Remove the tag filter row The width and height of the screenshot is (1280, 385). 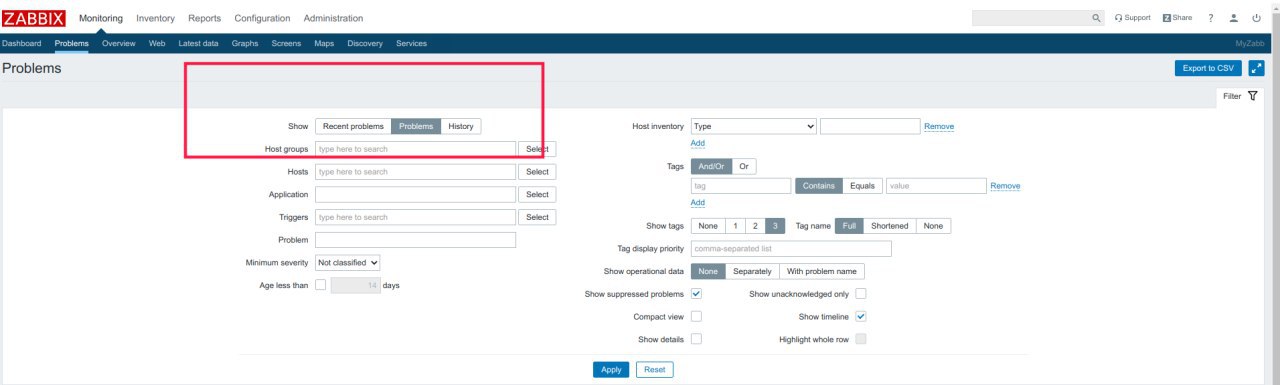pyautogui.click(x=1005, y=186)
